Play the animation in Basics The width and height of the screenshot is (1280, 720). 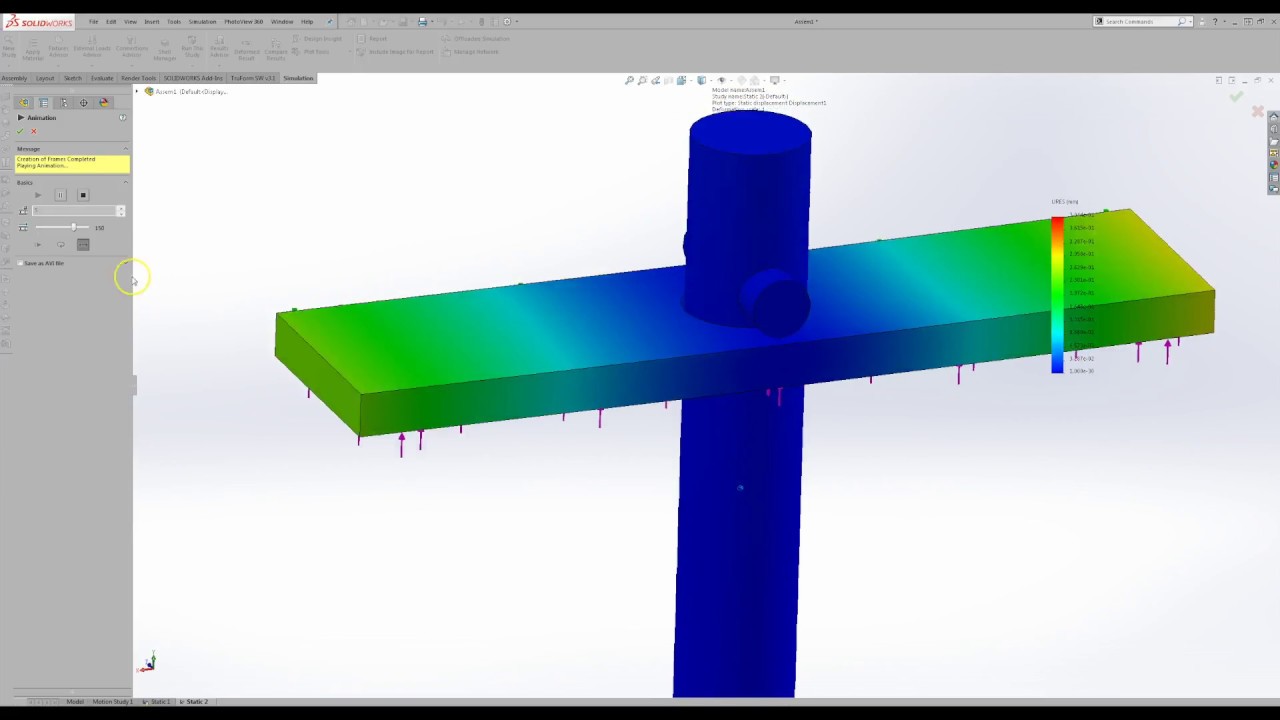point(38,195)
